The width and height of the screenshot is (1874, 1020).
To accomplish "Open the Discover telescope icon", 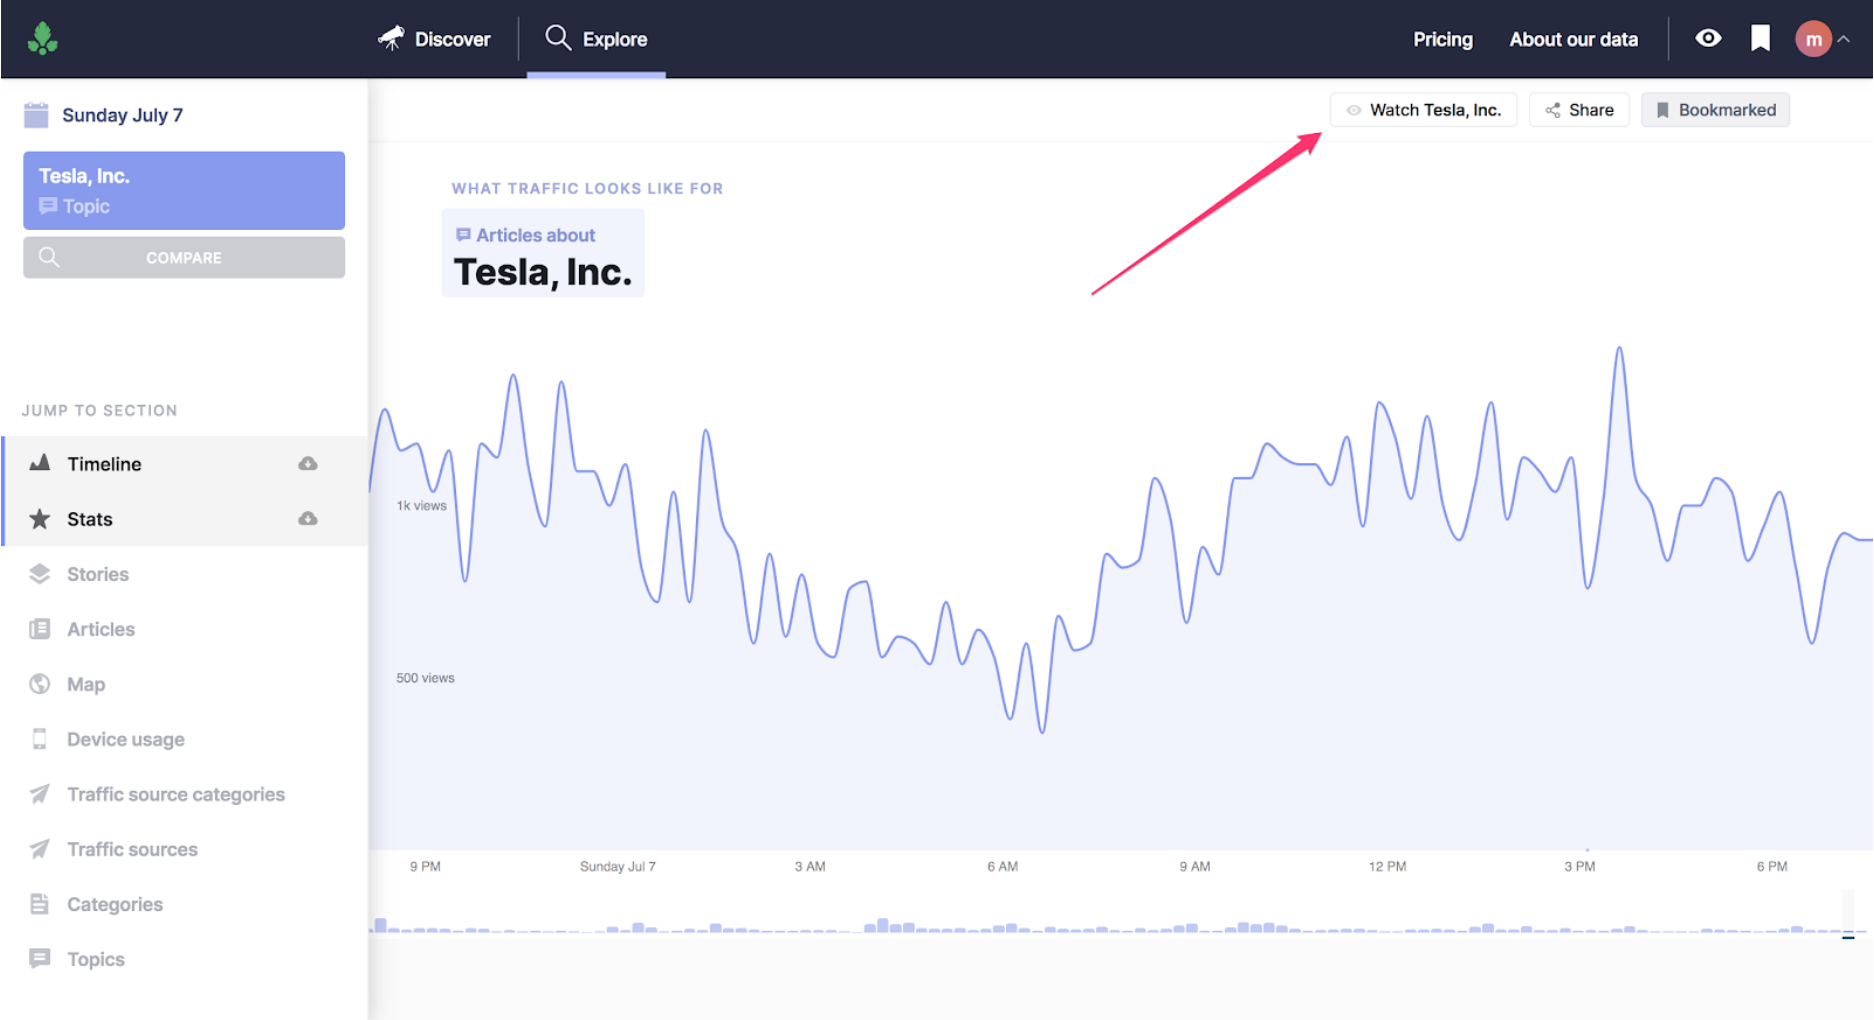I will click(x=391, y=38).
